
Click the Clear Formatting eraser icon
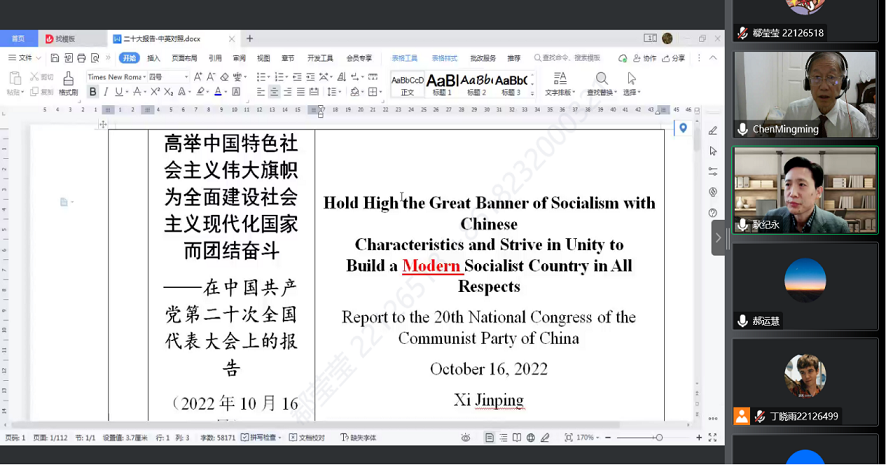pos(224,77)
